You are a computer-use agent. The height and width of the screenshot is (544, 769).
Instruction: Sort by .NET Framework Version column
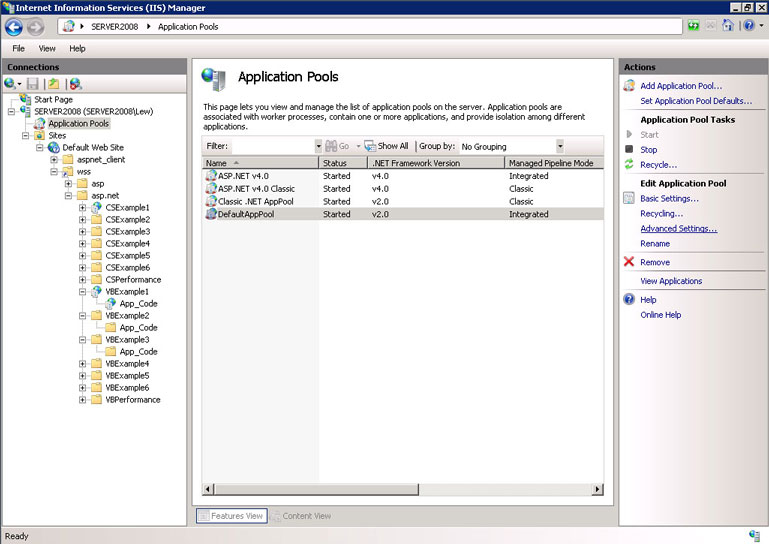[x=436, y=163]
